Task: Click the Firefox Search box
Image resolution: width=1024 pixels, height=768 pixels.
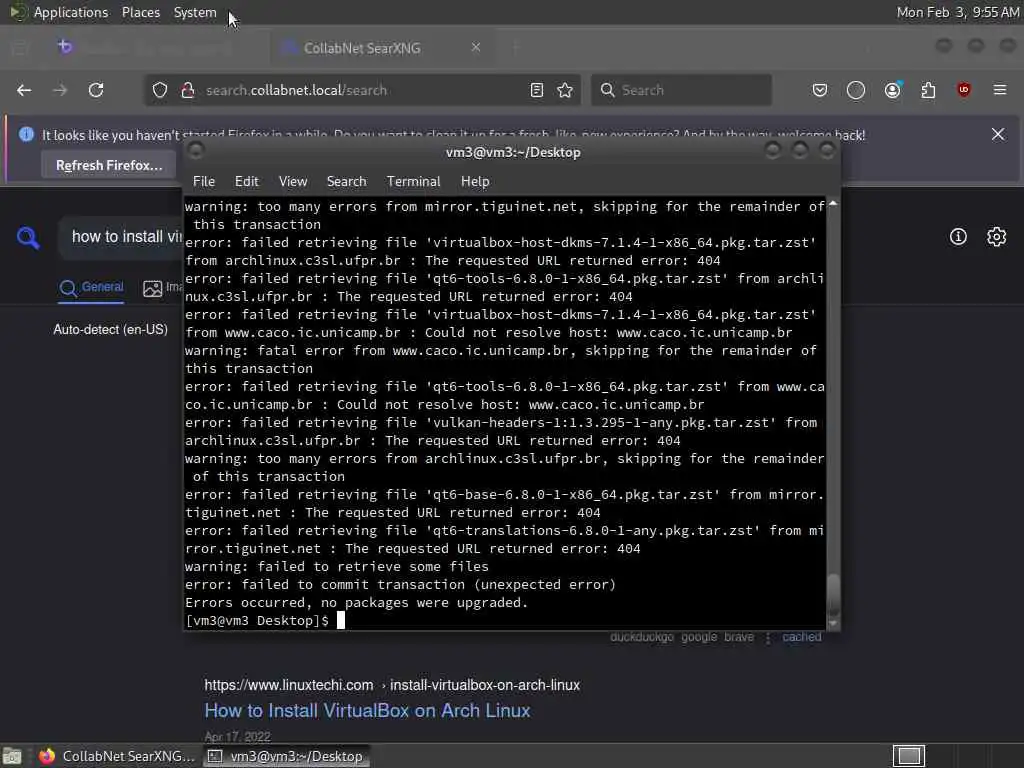Action: coord(681,90)
